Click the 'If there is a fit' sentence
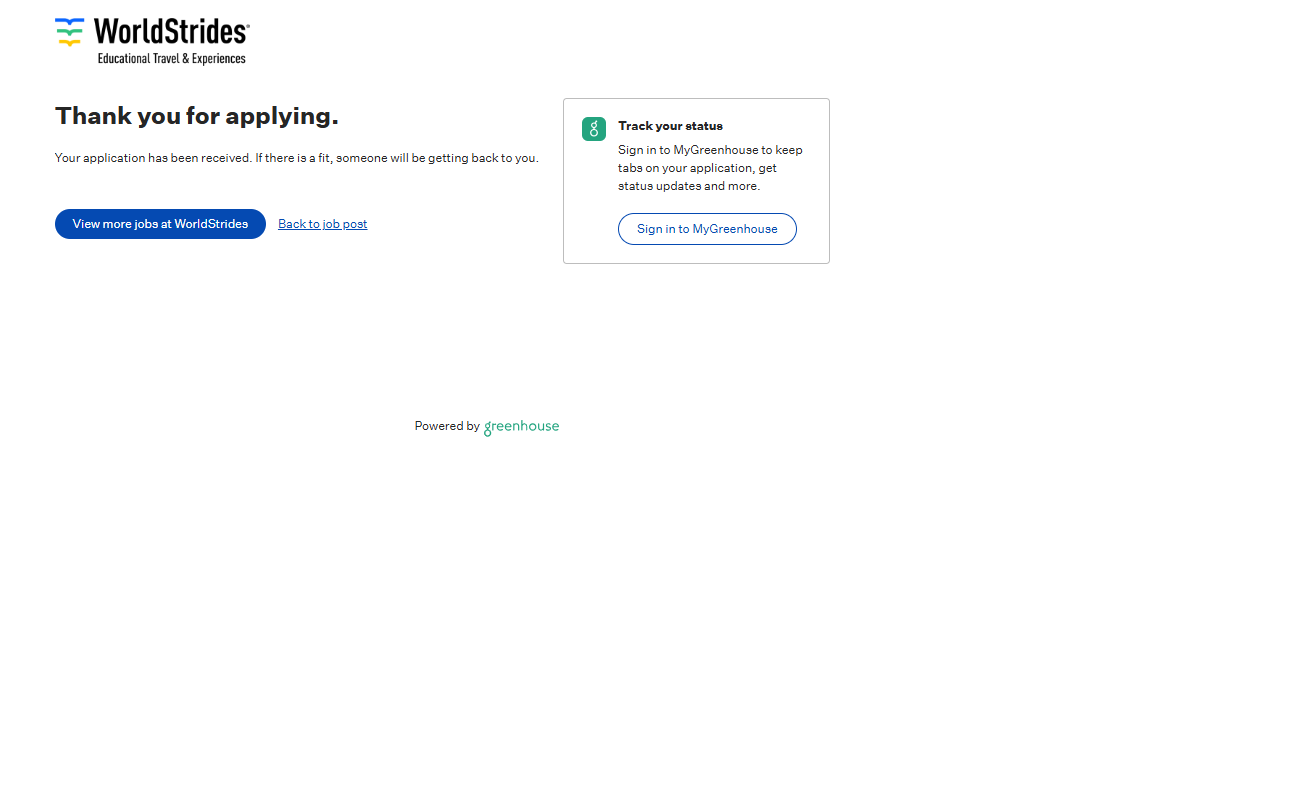Screen dimensions: 1297x785 coord(396,158)
